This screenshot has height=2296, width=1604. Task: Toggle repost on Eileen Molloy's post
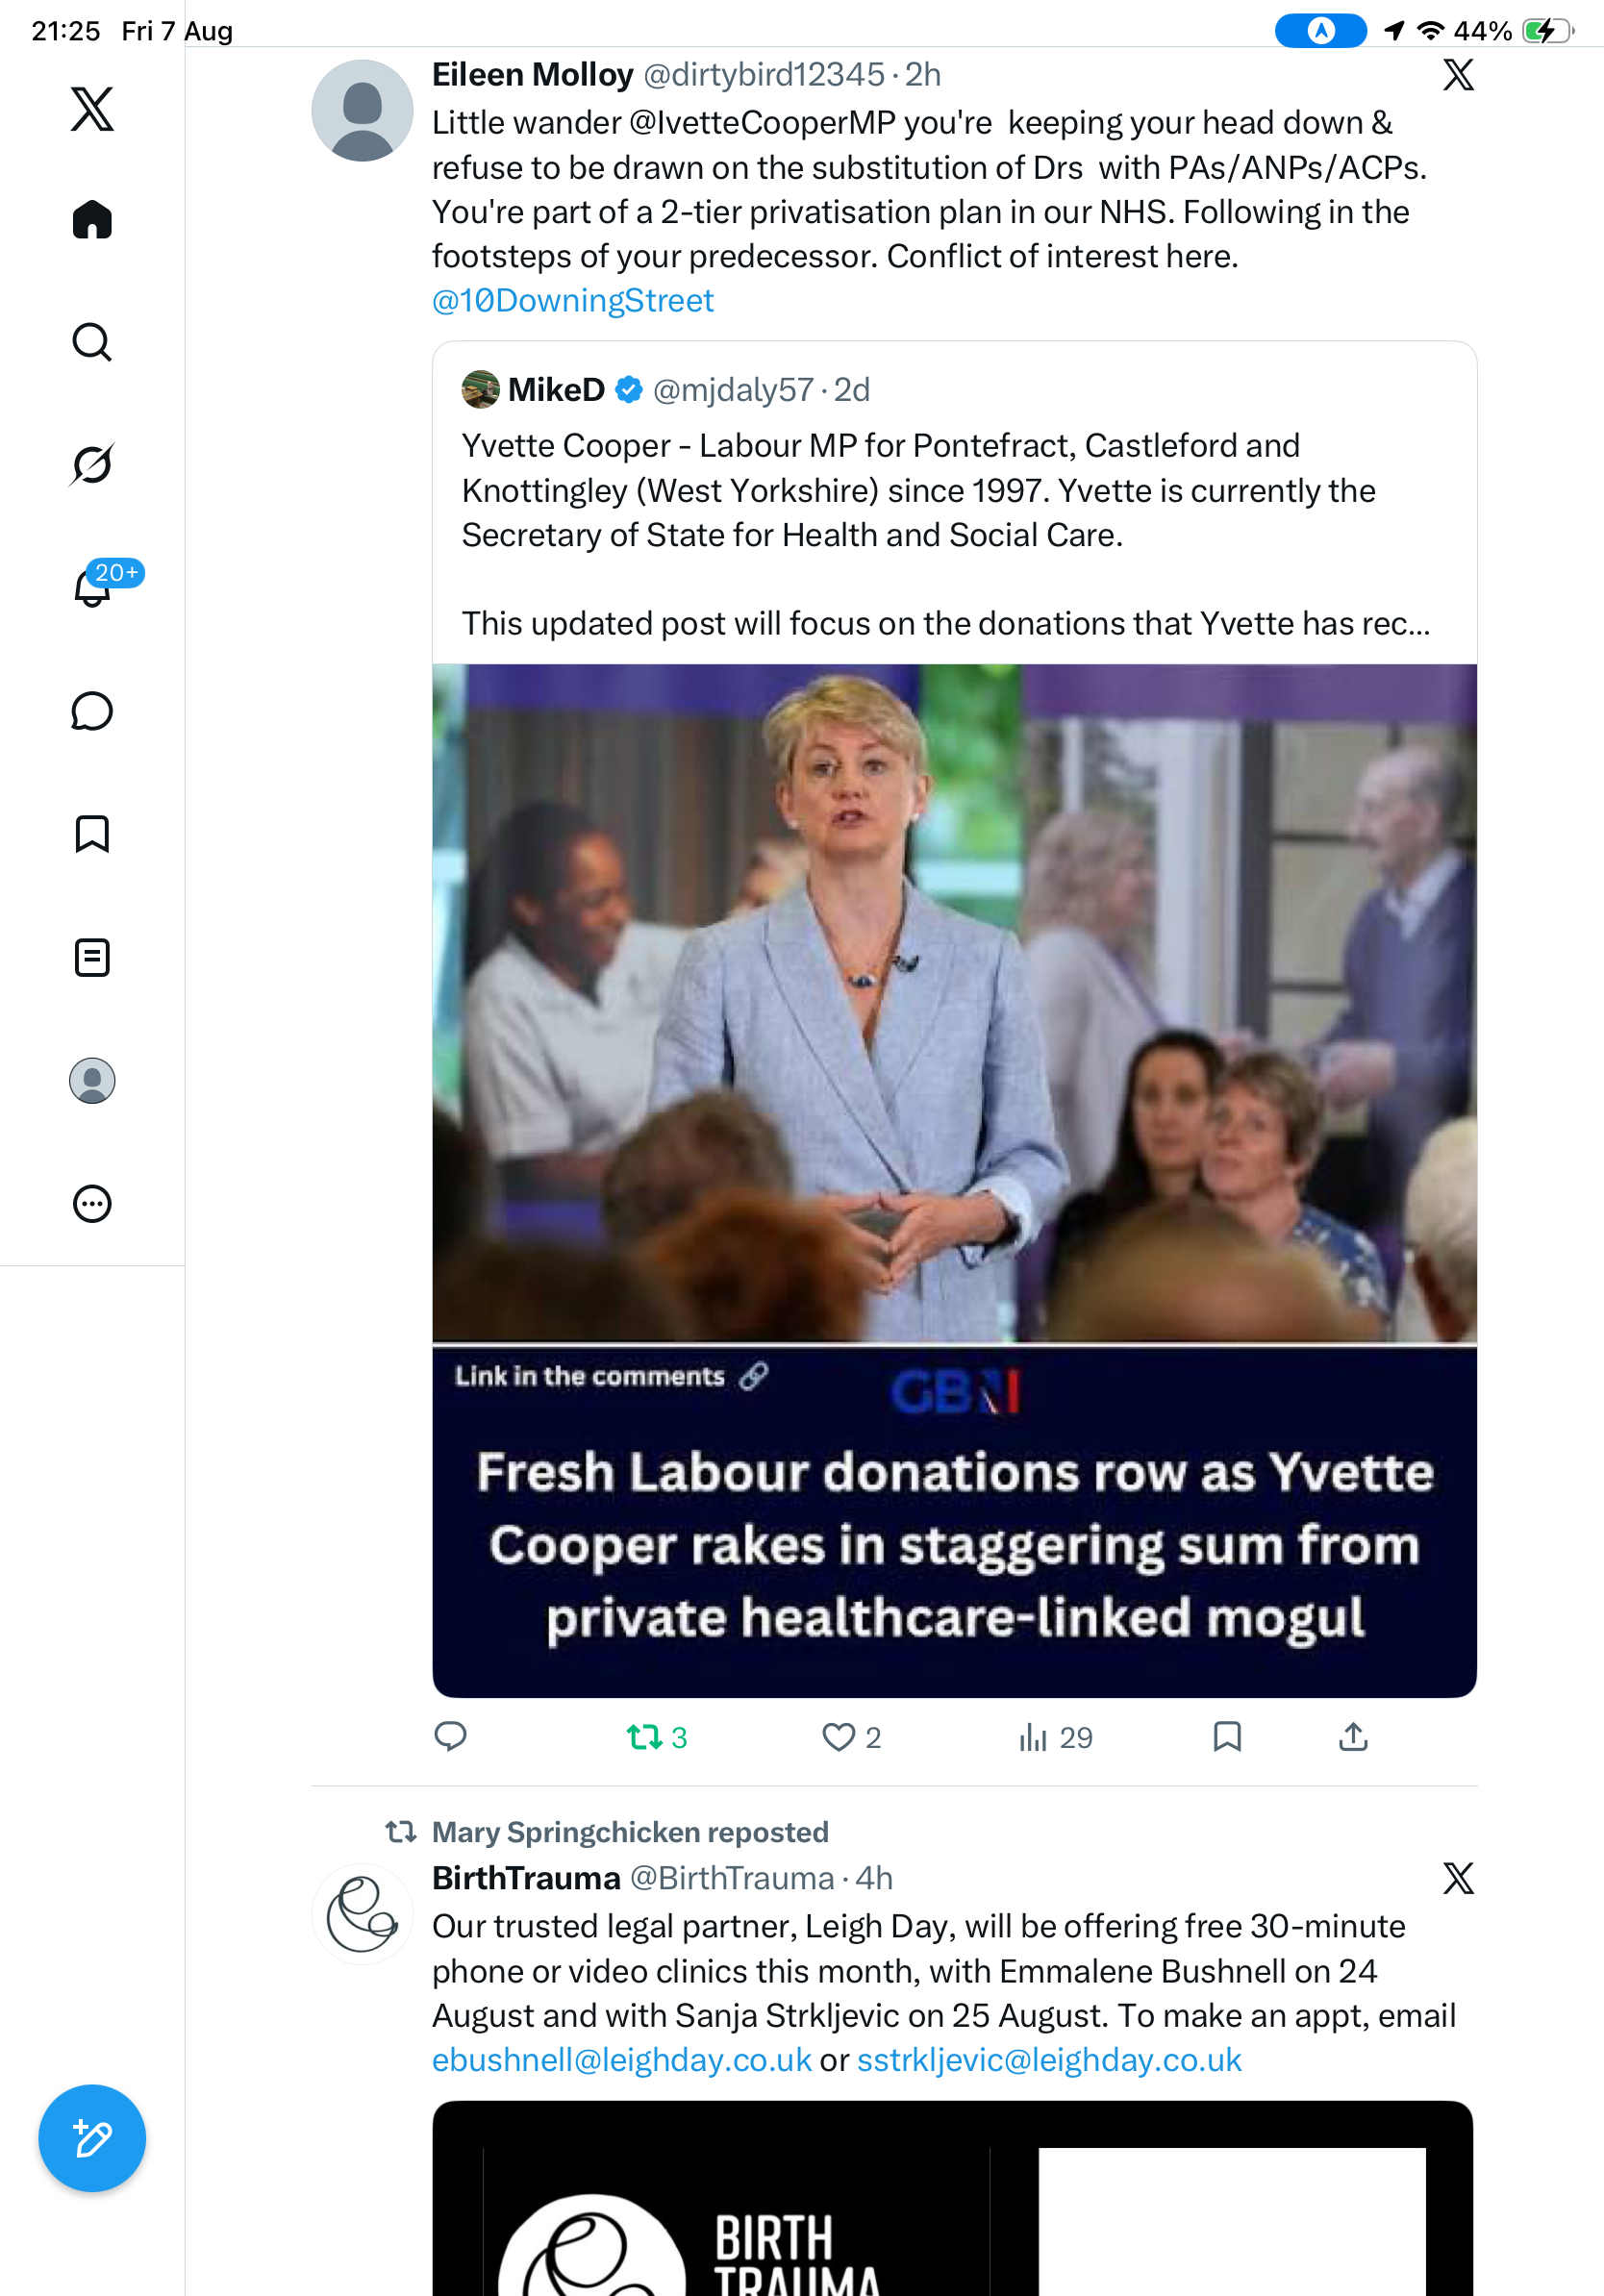click(657, 1737)
